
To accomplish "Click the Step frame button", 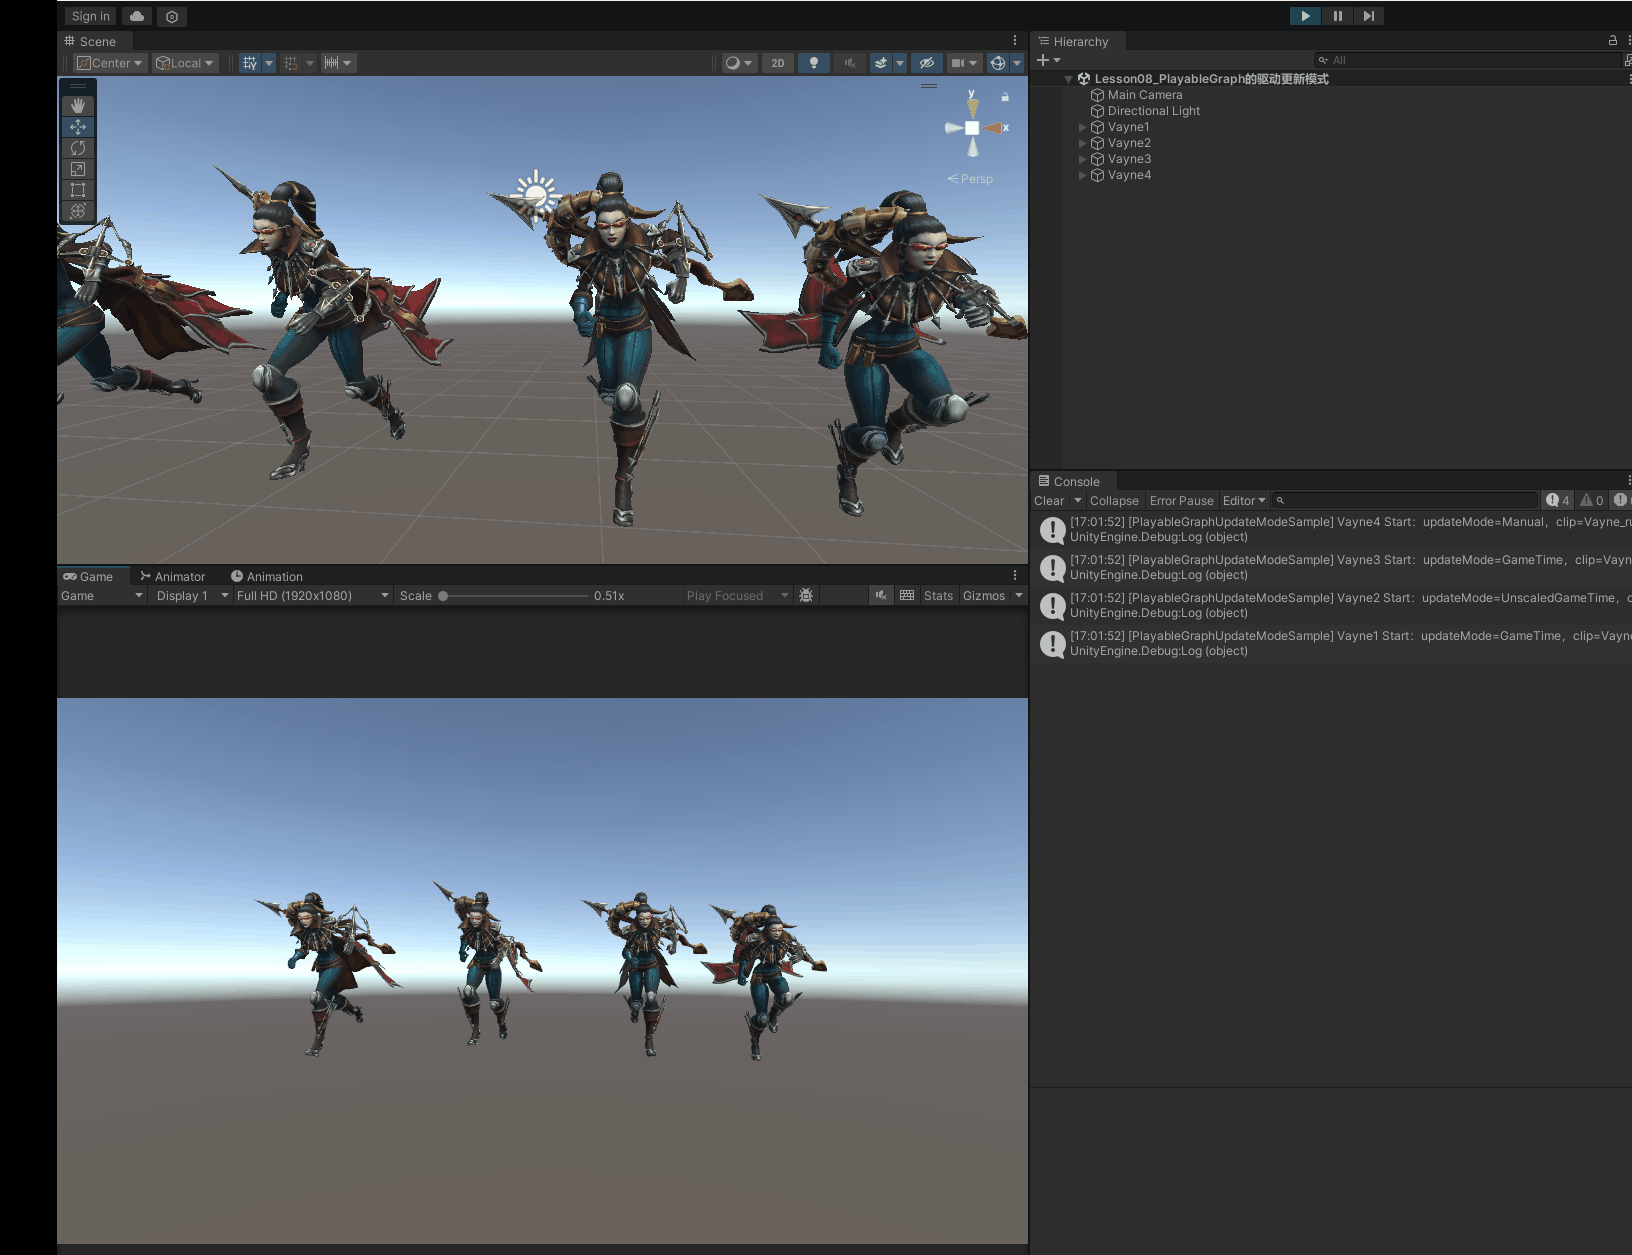I will 1368,16.
